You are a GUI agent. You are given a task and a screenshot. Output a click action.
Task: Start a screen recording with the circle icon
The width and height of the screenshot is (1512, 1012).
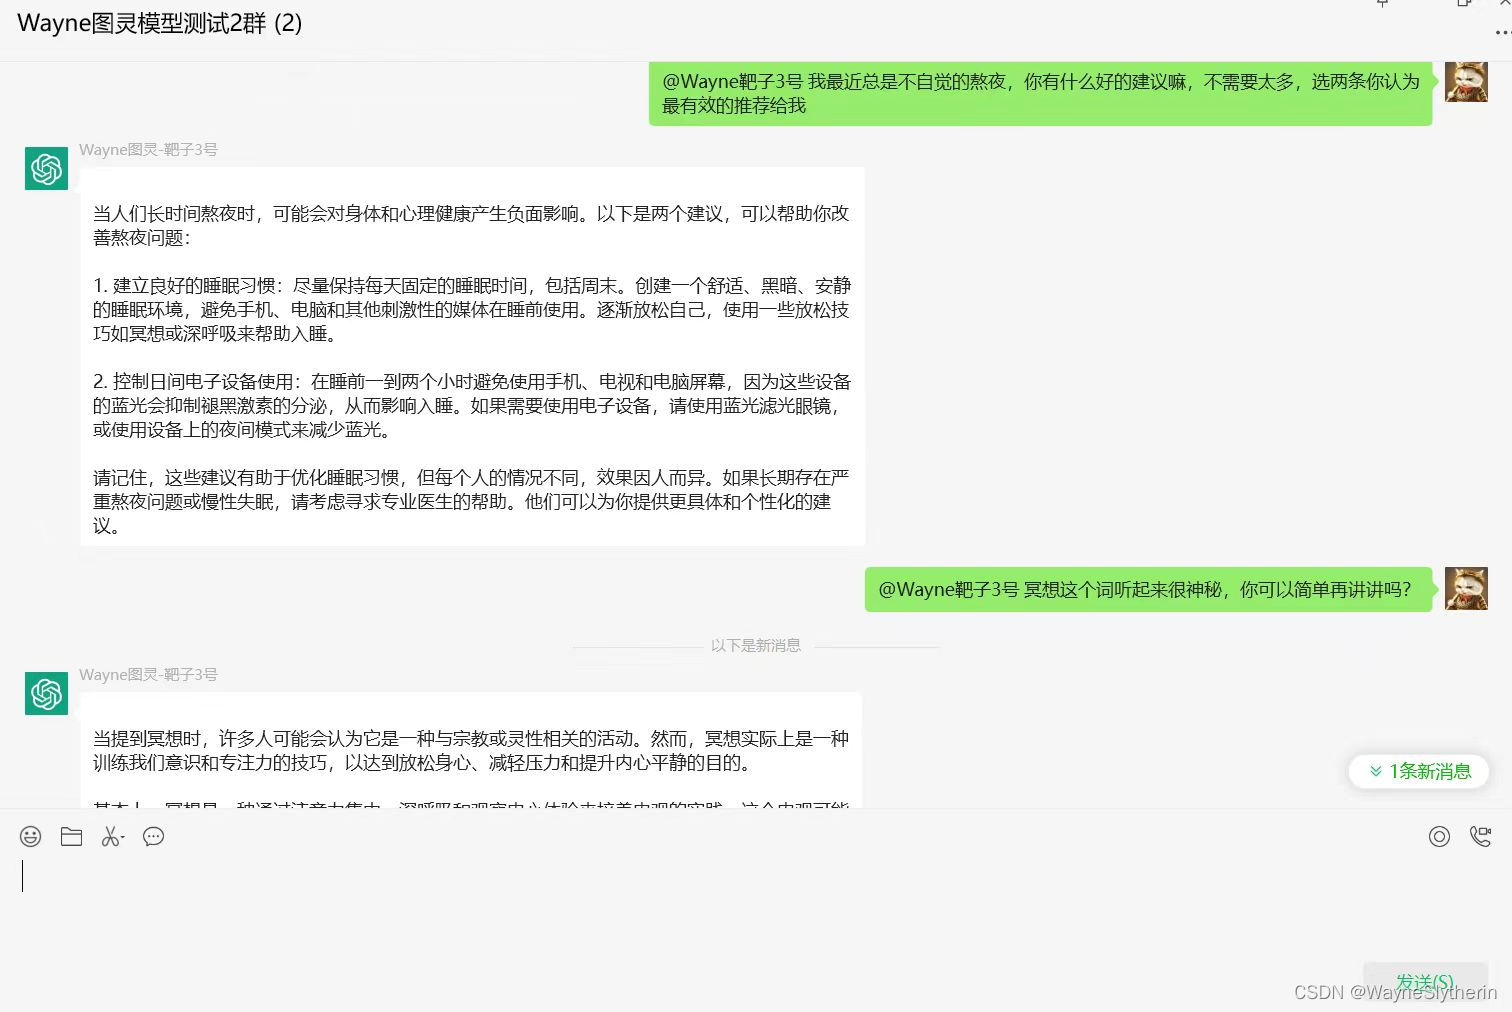1439,836
